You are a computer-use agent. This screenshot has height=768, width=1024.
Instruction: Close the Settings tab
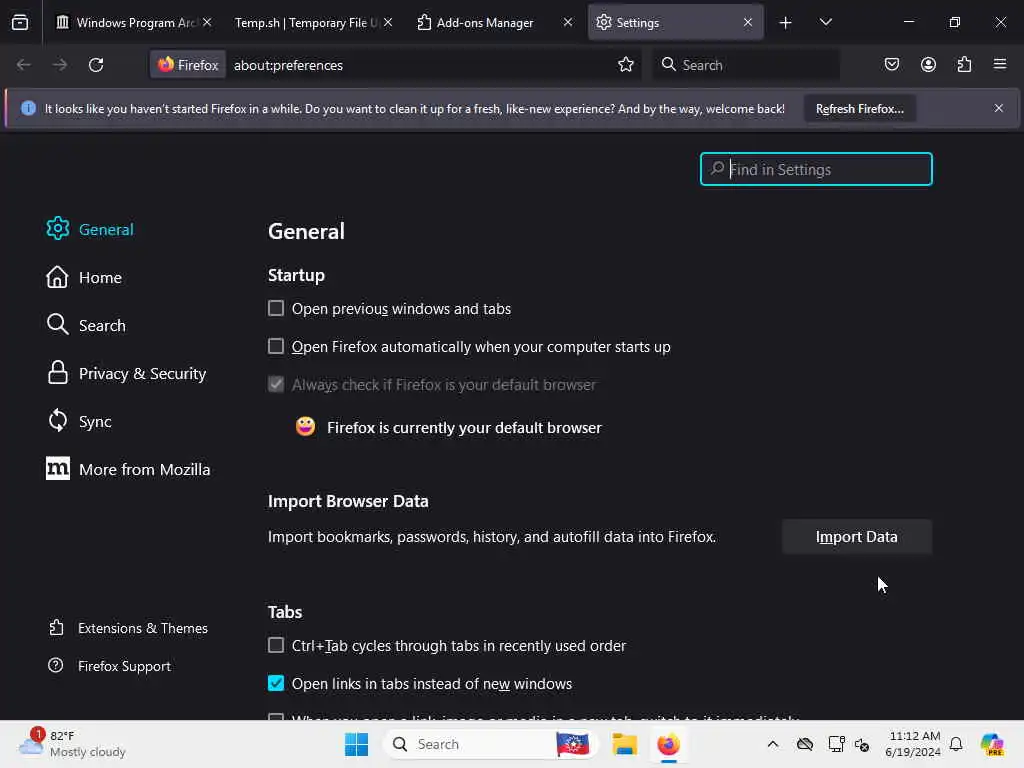pyautogui.click(x=748, y=22)
